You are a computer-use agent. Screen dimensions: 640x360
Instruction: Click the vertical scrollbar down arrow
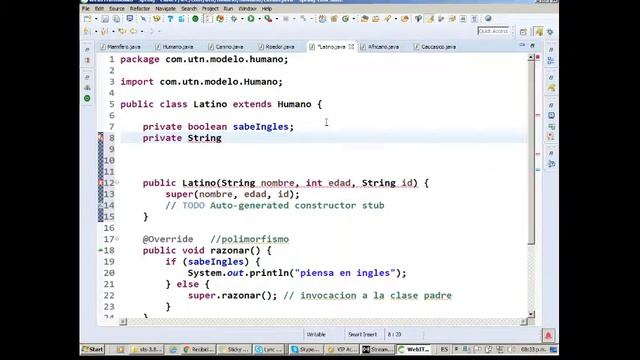point(531,314)
